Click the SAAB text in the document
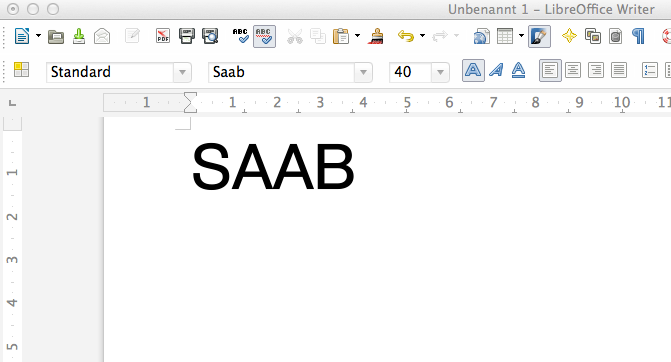The image size is (671, 362). tap(273, 167)
